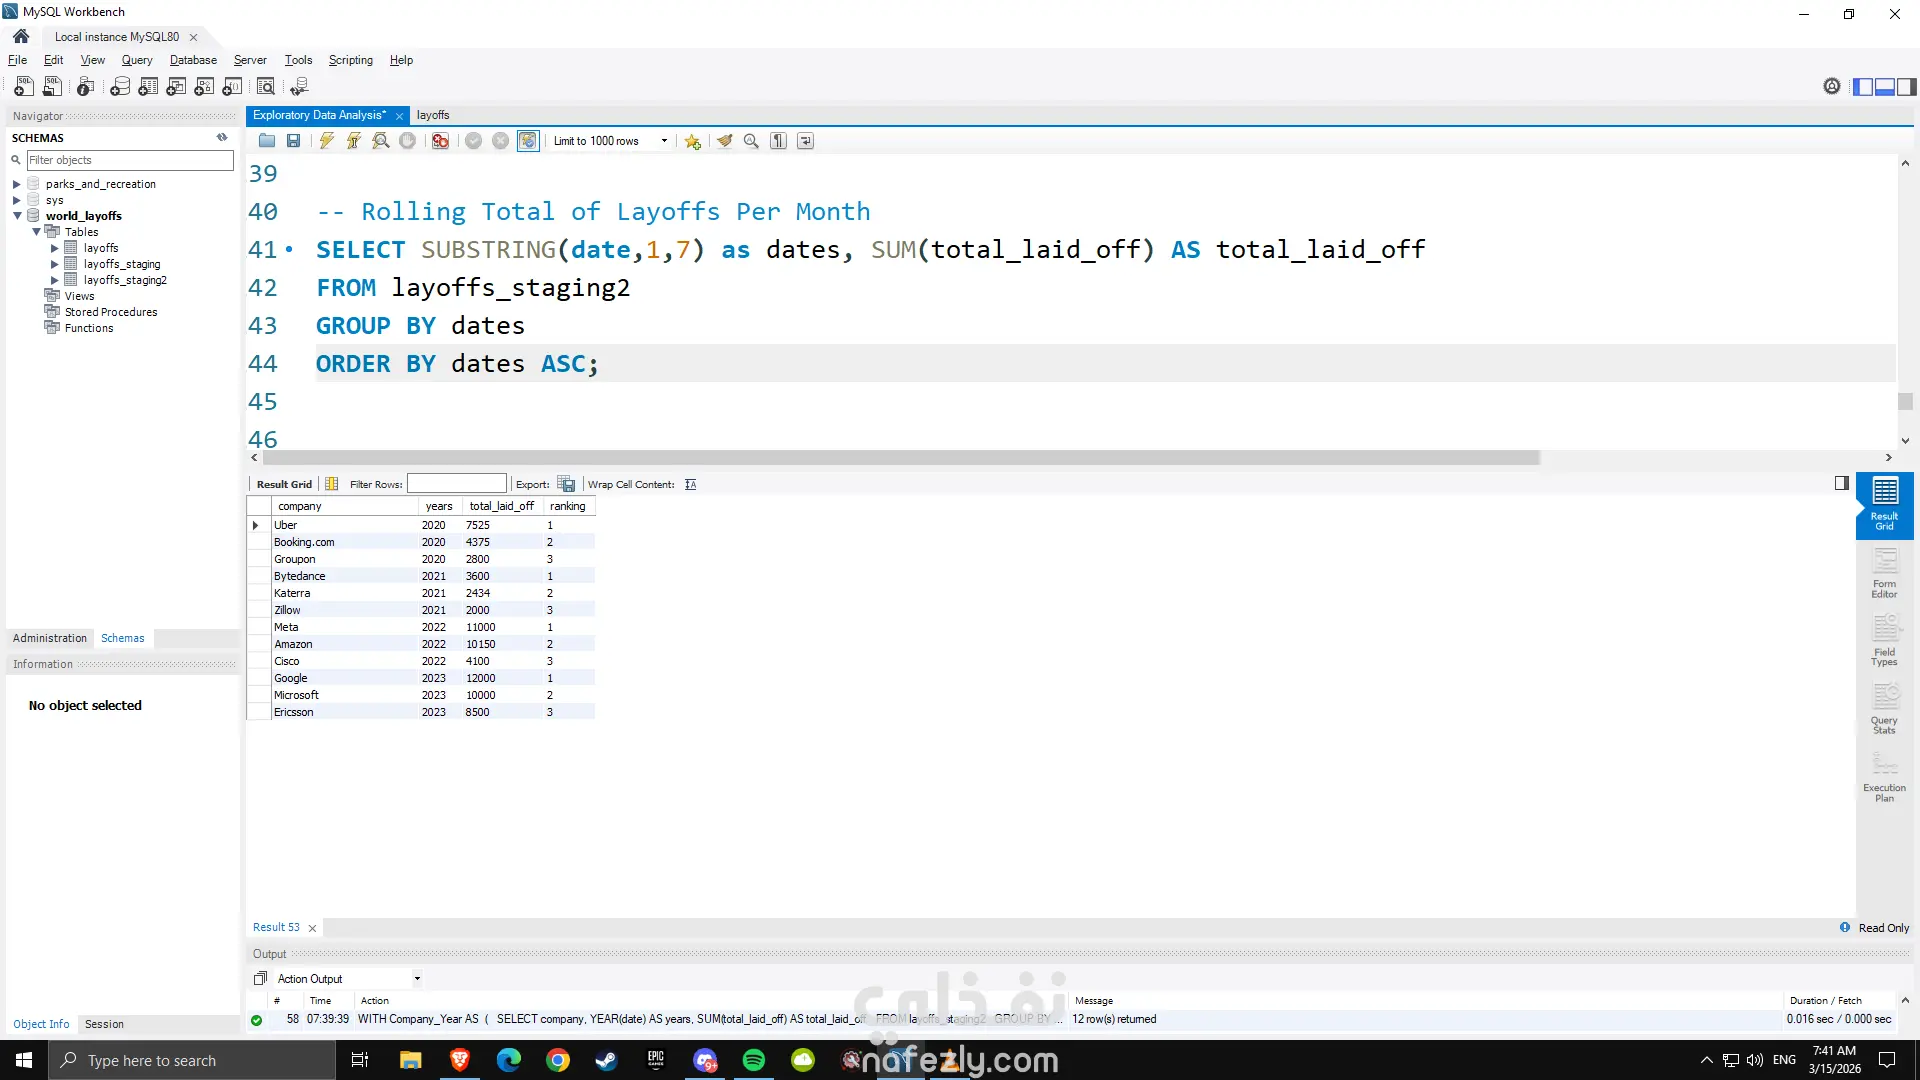Toggle auto-commit mode button

[528, 141]
